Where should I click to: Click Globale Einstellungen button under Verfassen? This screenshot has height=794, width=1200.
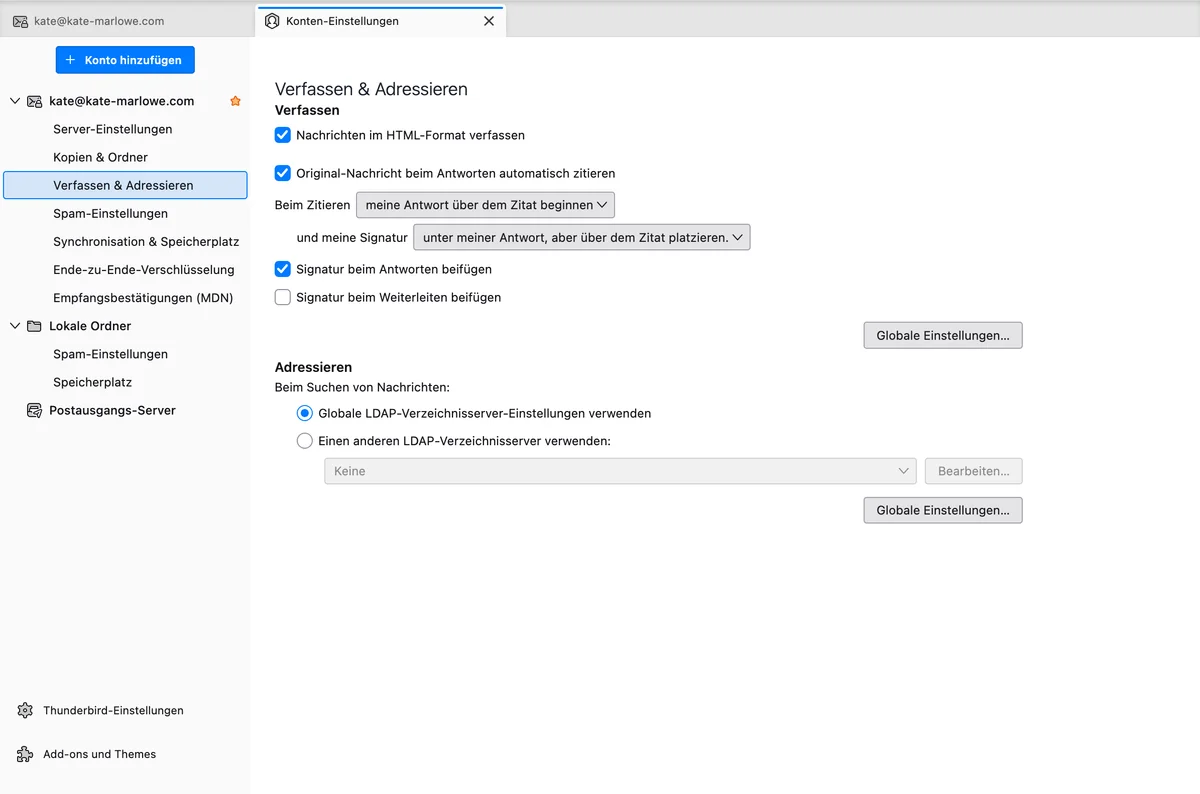[x=943, y=335]
